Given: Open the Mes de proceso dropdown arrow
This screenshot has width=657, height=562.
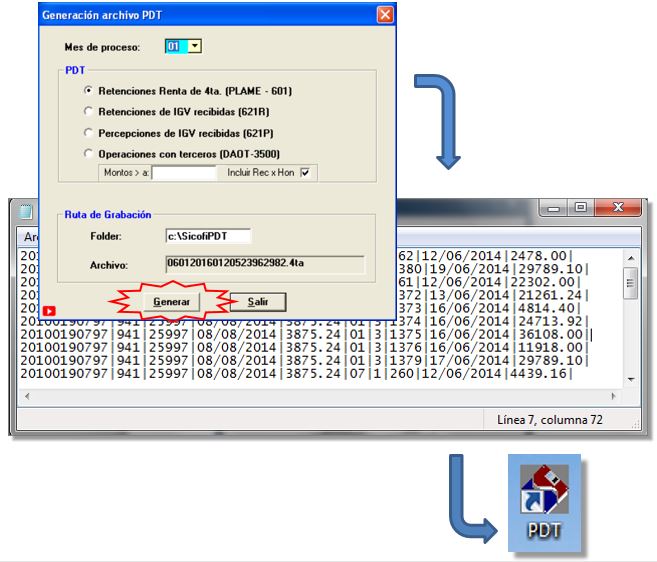Looking at the screenshot, I should pyautogui.click(x=195, y=46).
